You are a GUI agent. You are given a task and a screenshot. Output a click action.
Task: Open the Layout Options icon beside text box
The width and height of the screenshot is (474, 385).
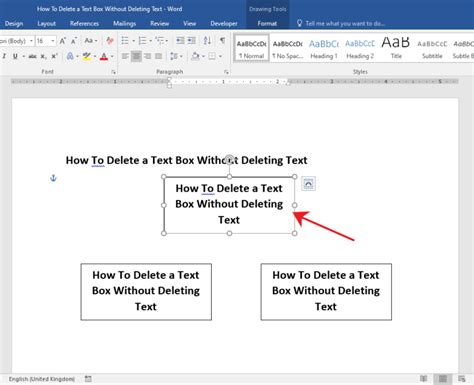pos(308,184)
